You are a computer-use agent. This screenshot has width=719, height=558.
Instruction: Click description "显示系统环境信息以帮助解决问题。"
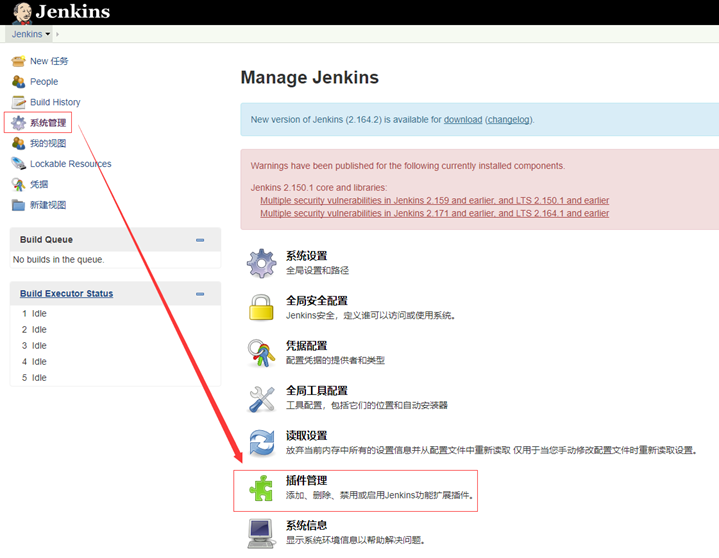(355, 540)
